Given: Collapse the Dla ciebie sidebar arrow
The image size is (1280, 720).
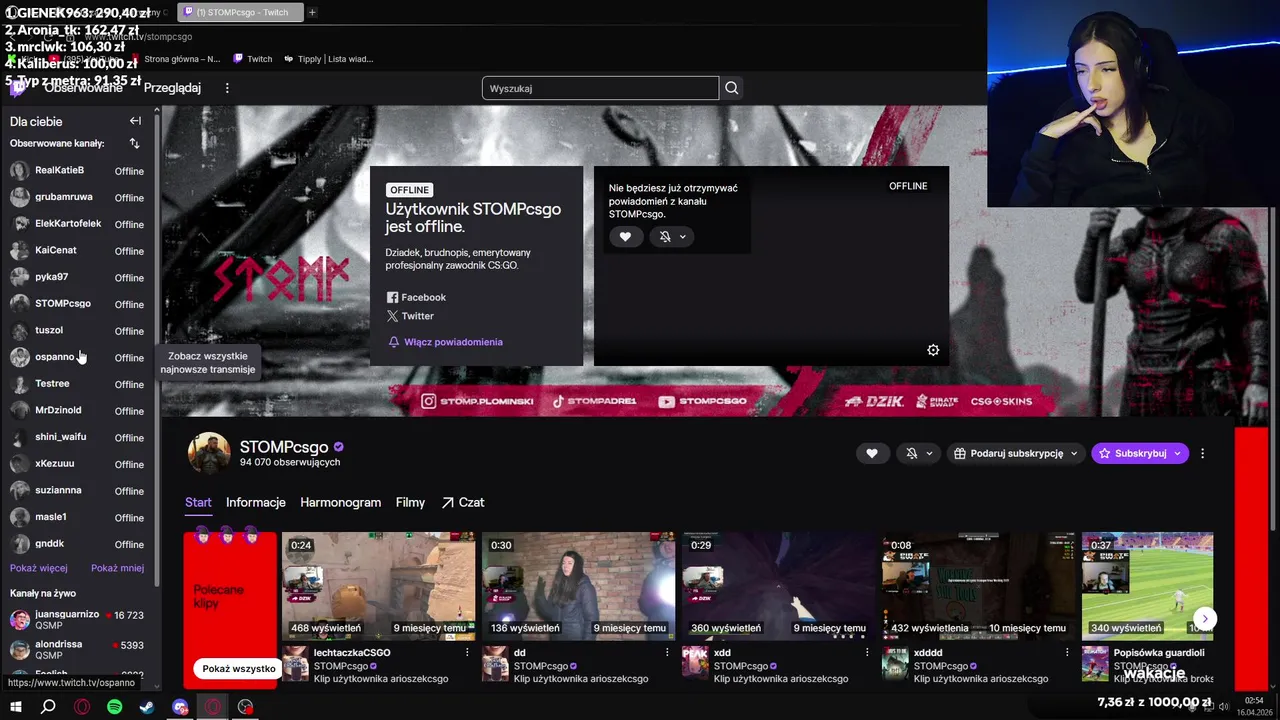Looking at the screenshot, I should [x=135, y=121].
